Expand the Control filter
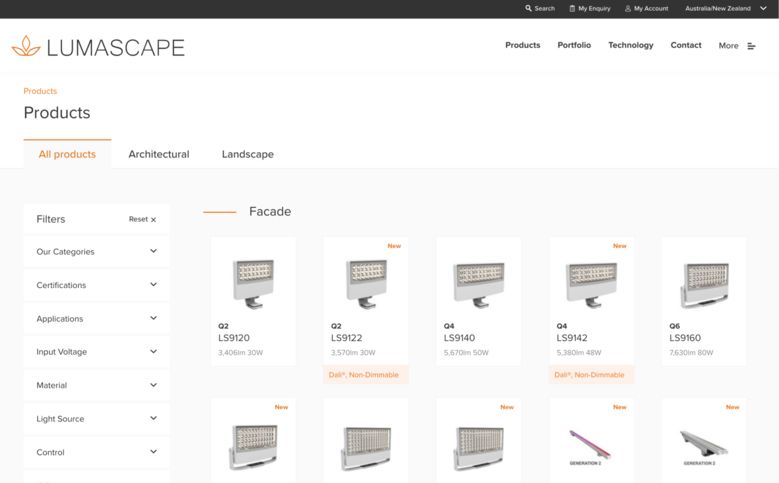The image size is (779, 483). pyautogui.click(x=96, y=452)
